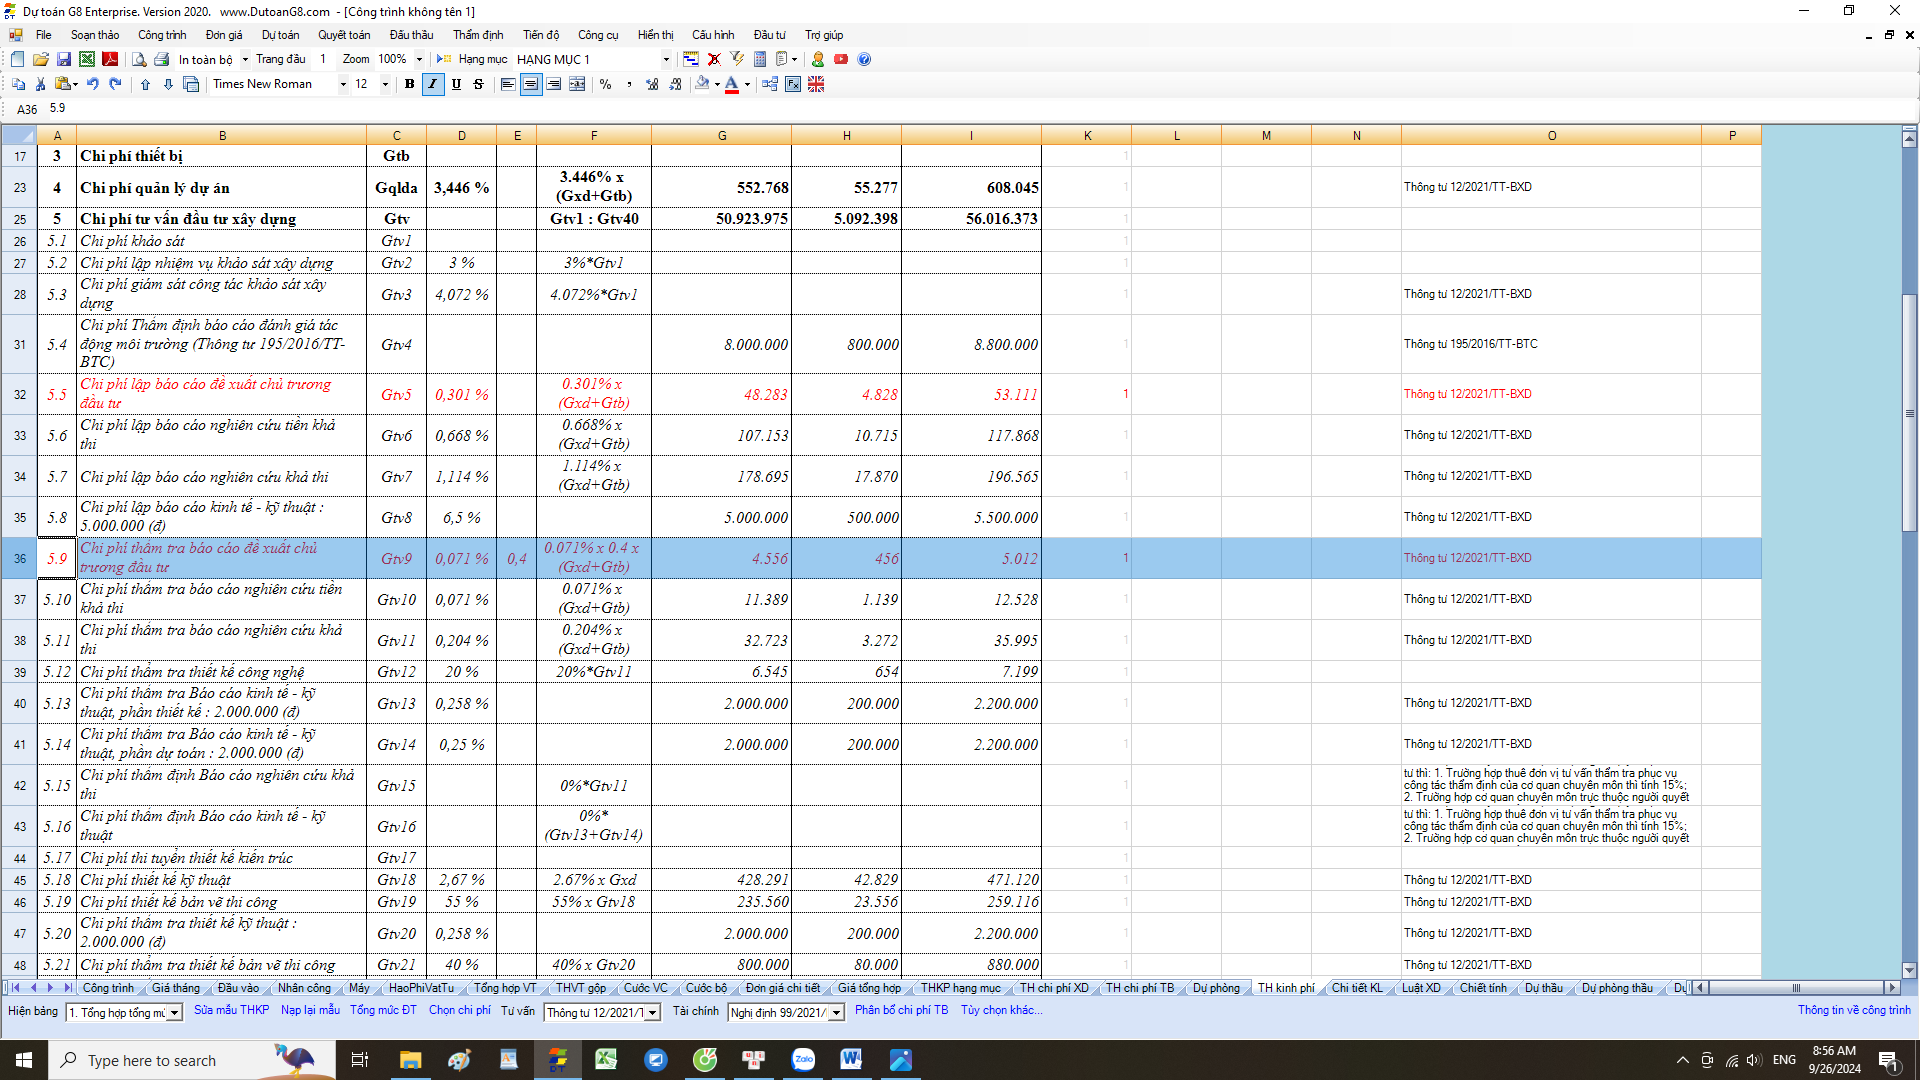Undo the last action

[93, 84]
